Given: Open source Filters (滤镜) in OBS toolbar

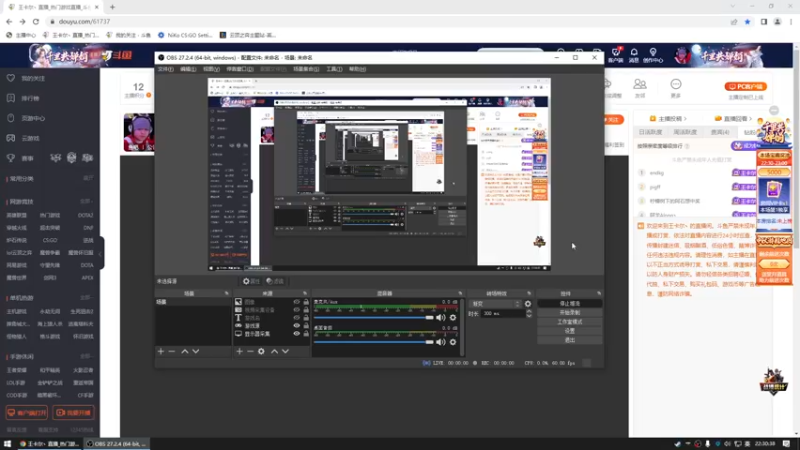Looking at the screenshot, I should click(x=276, y=281).
